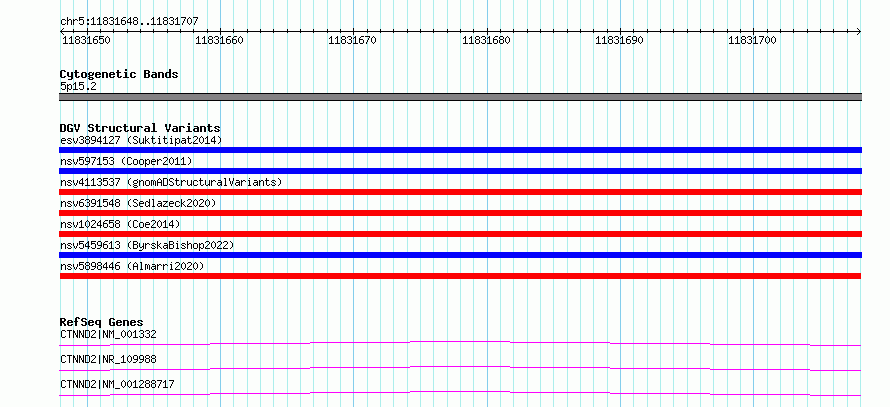Open variant nsv4113537 (gnomADStructuralVariants) label
Image resolution: width=890 pixels, height=407 pixels.
[x=171, y=182]
